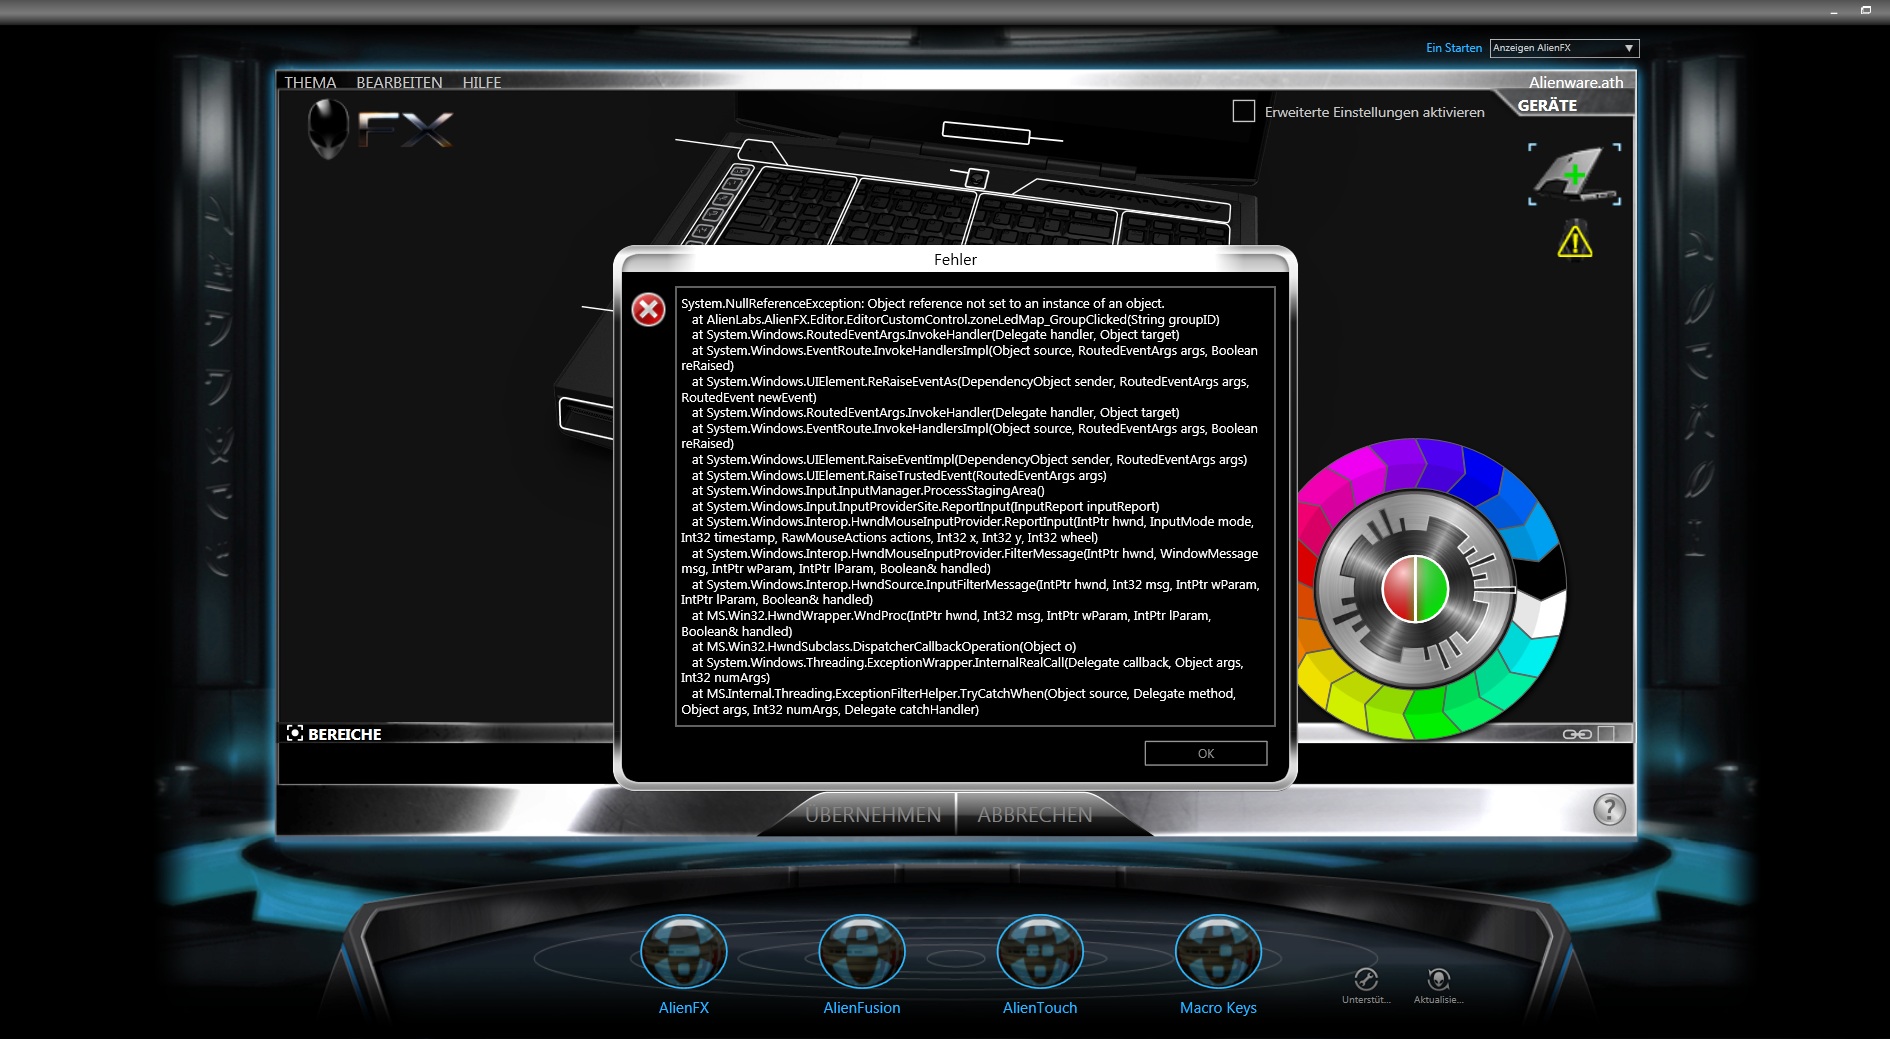
Task: Open help with the question mark icon
Action: 1609,809
